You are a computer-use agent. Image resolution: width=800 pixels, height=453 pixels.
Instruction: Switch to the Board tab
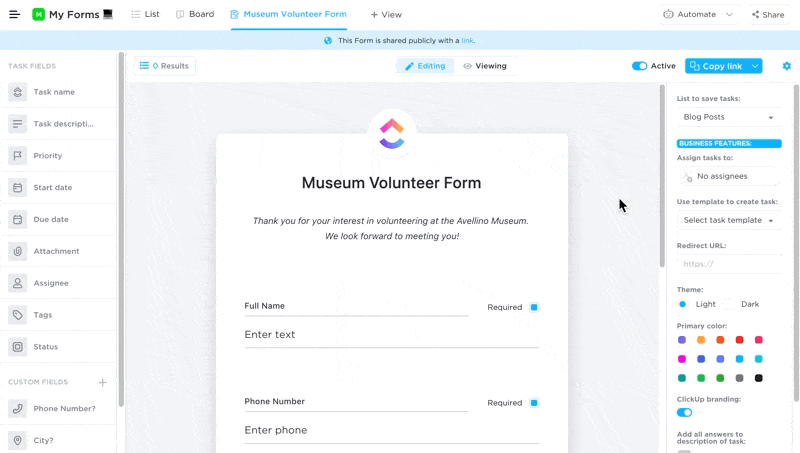[195, 15]
